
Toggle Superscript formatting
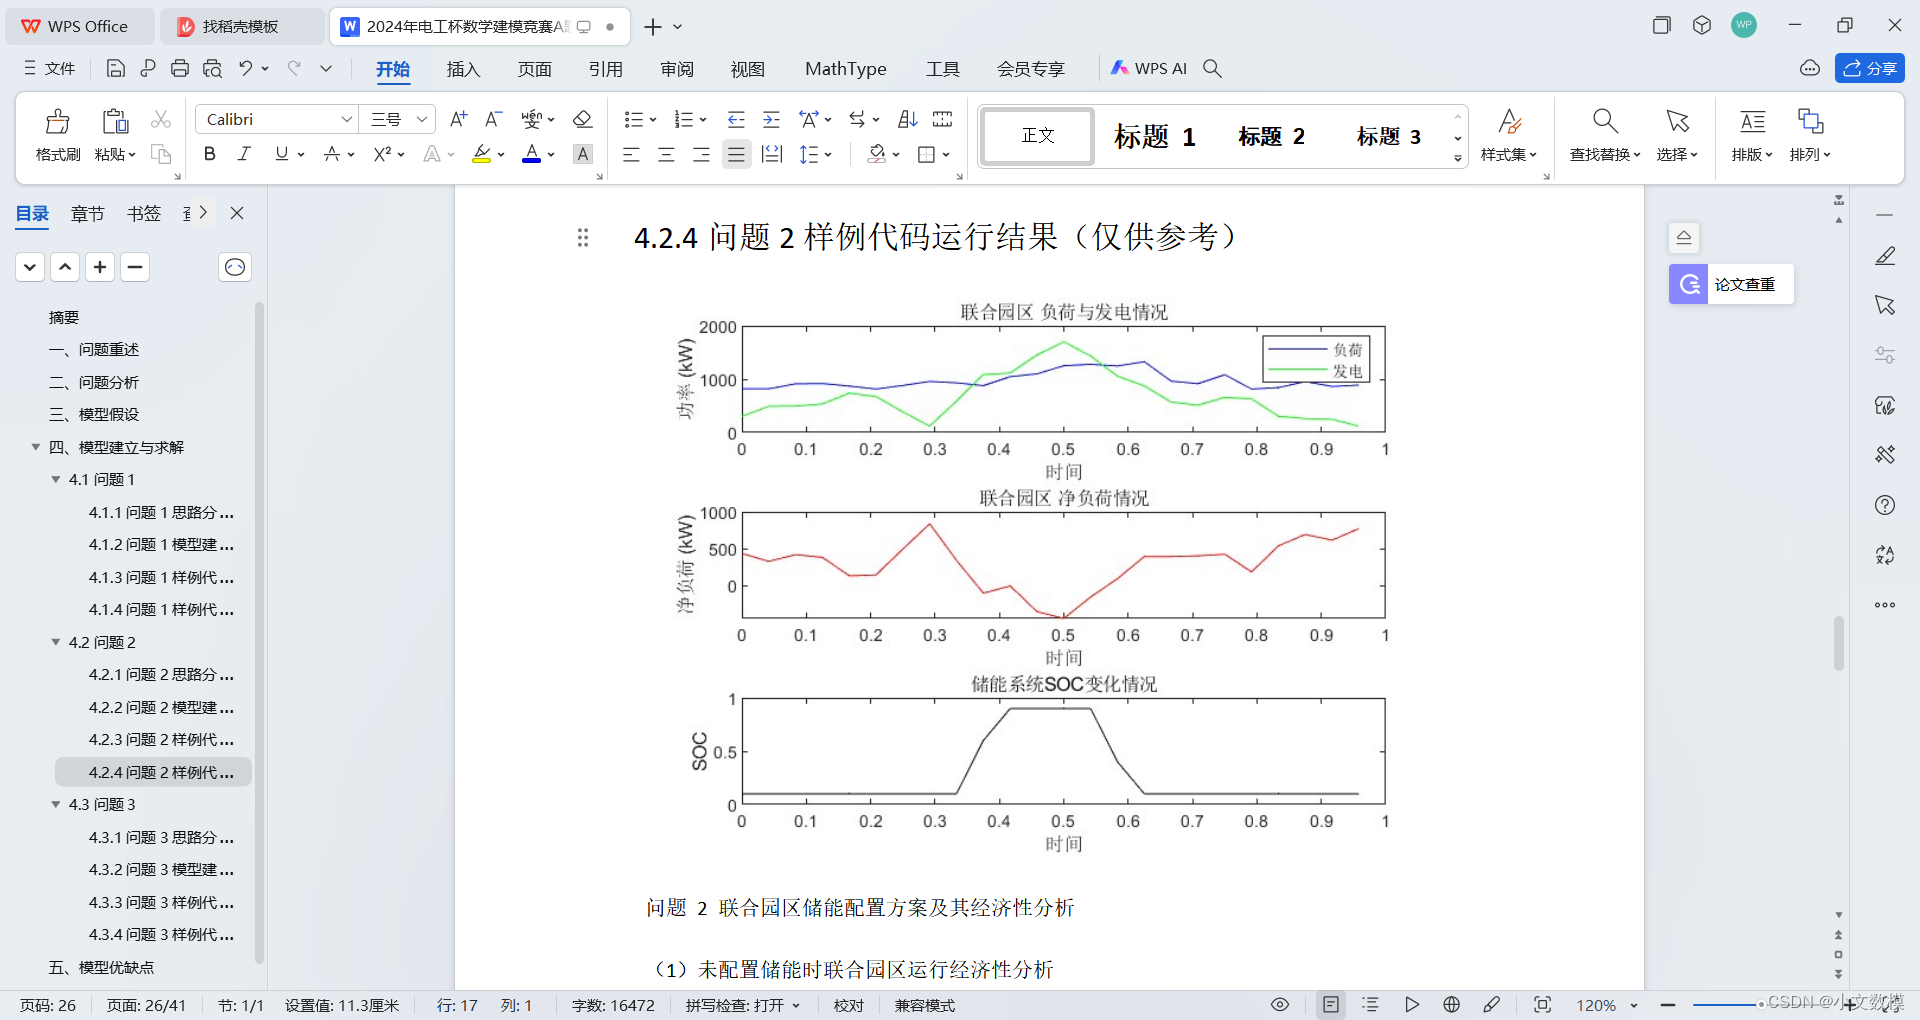pyautogui.click(x=382, y=154)
